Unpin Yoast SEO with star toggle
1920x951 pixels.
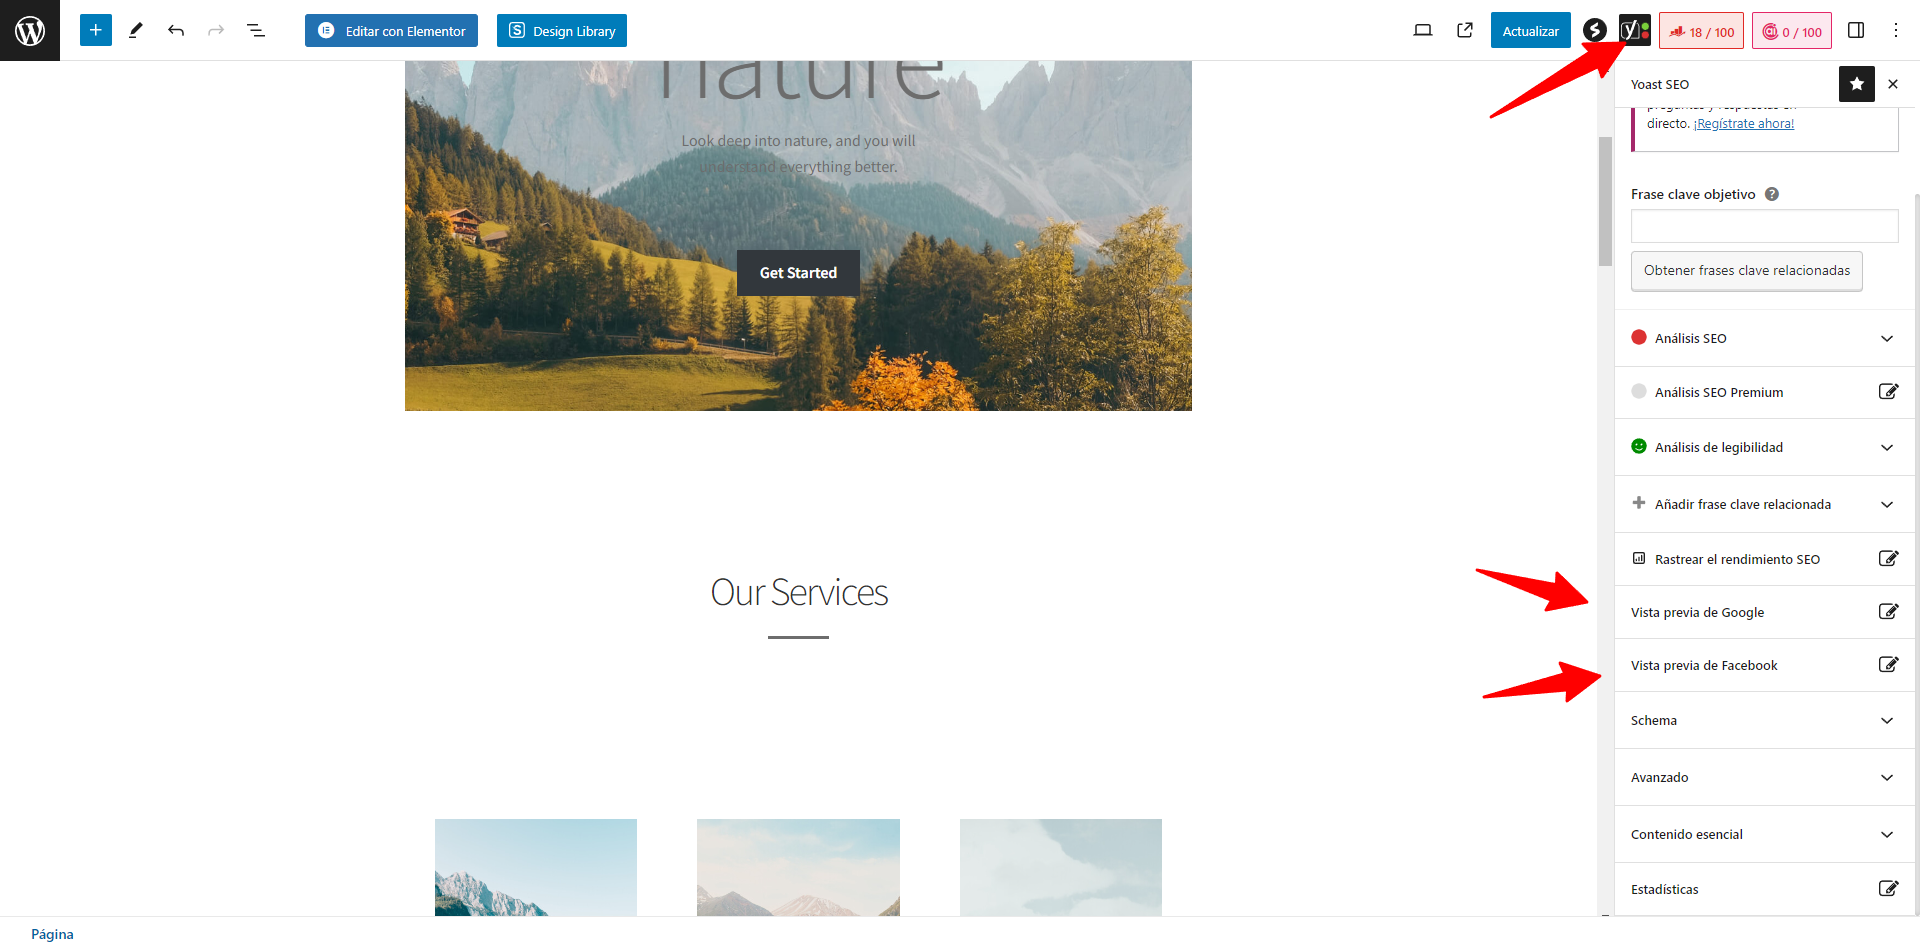(x=1857, y=84)
